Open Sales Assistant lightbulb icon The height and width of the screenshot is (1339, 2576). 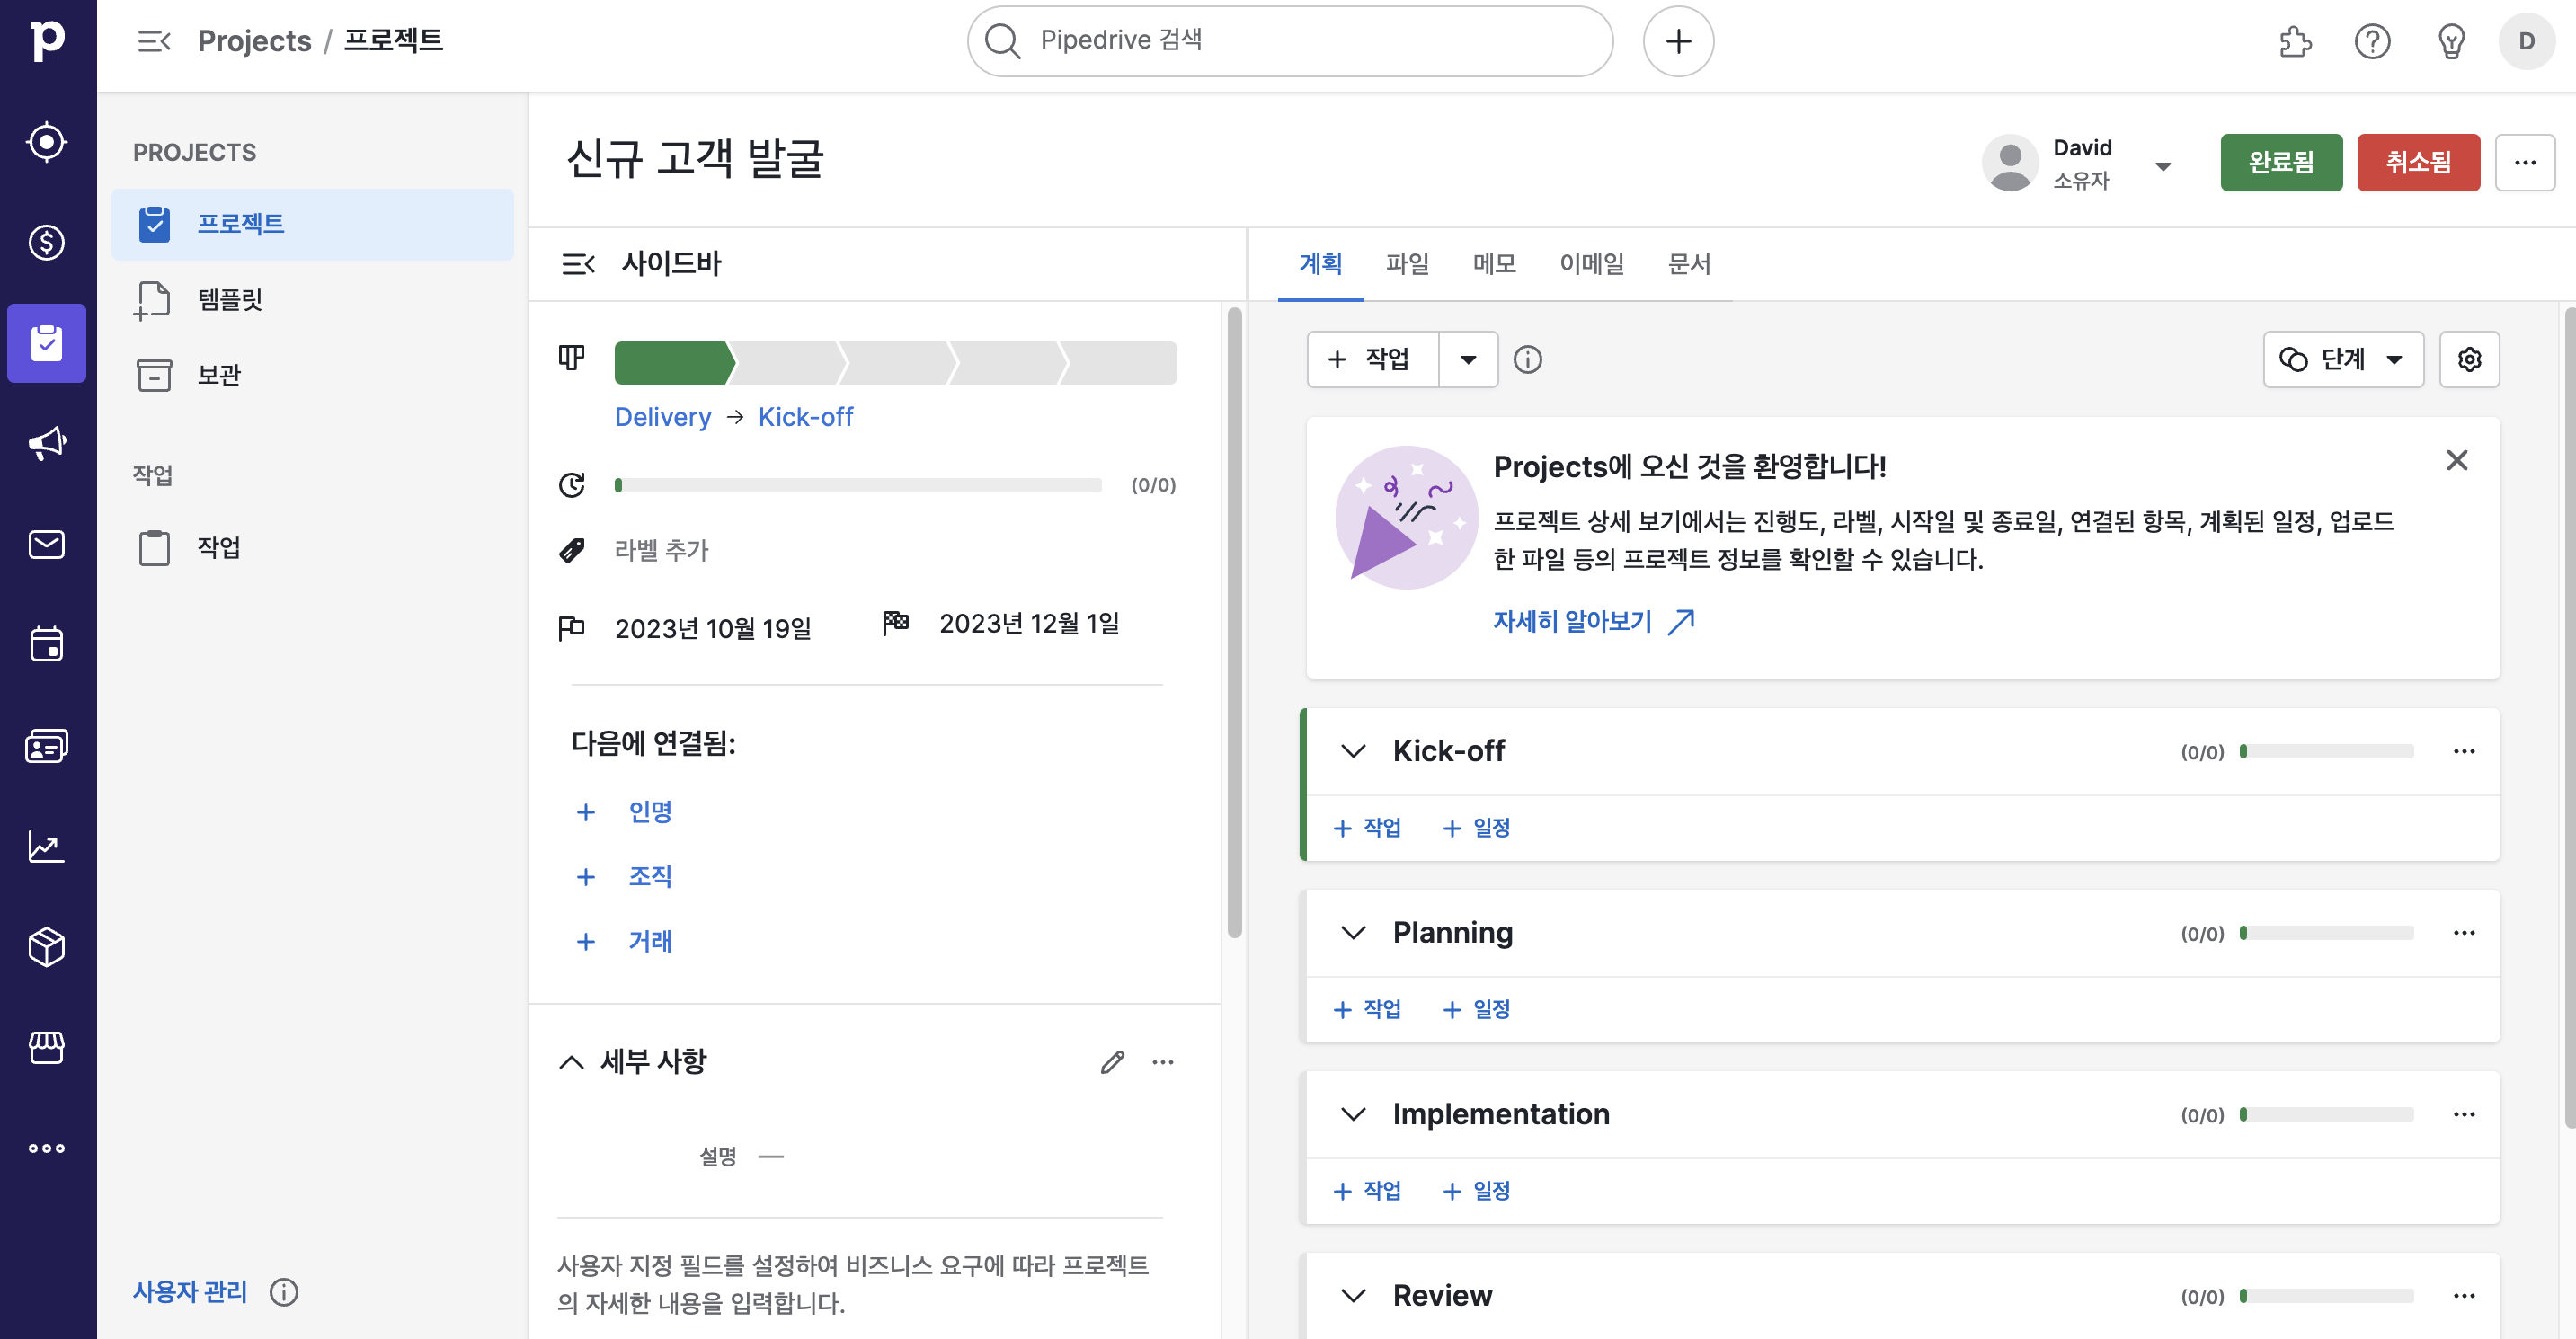coord(2450,41)
